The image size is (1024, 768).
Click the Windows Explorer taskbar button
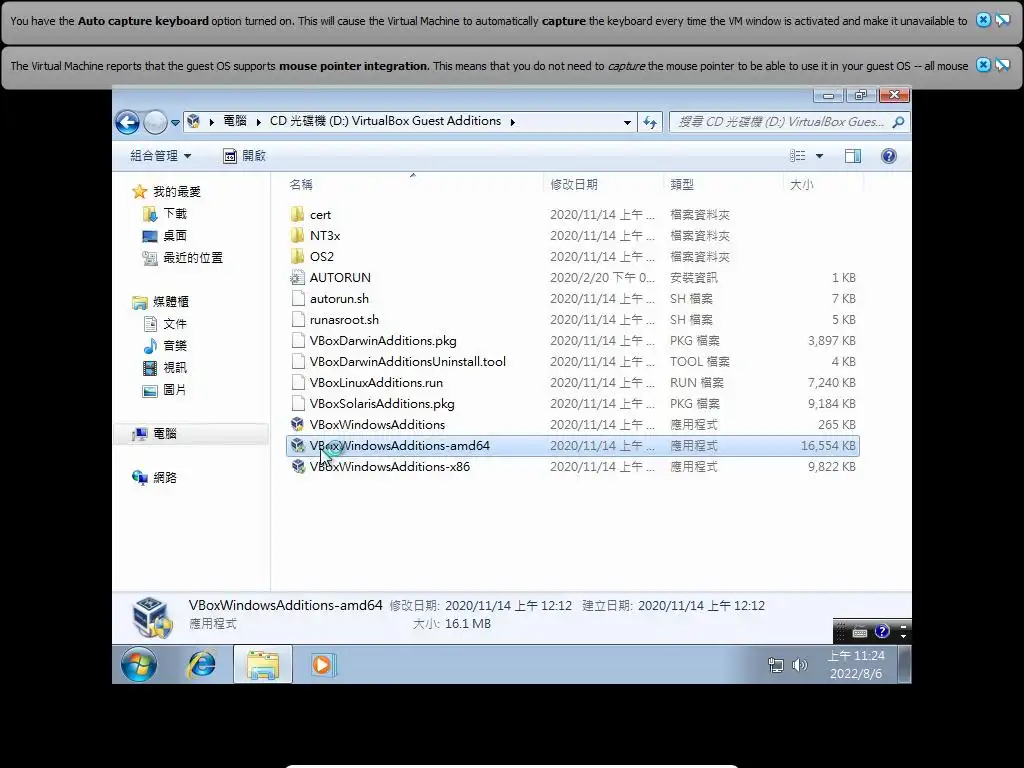[263, 665]
